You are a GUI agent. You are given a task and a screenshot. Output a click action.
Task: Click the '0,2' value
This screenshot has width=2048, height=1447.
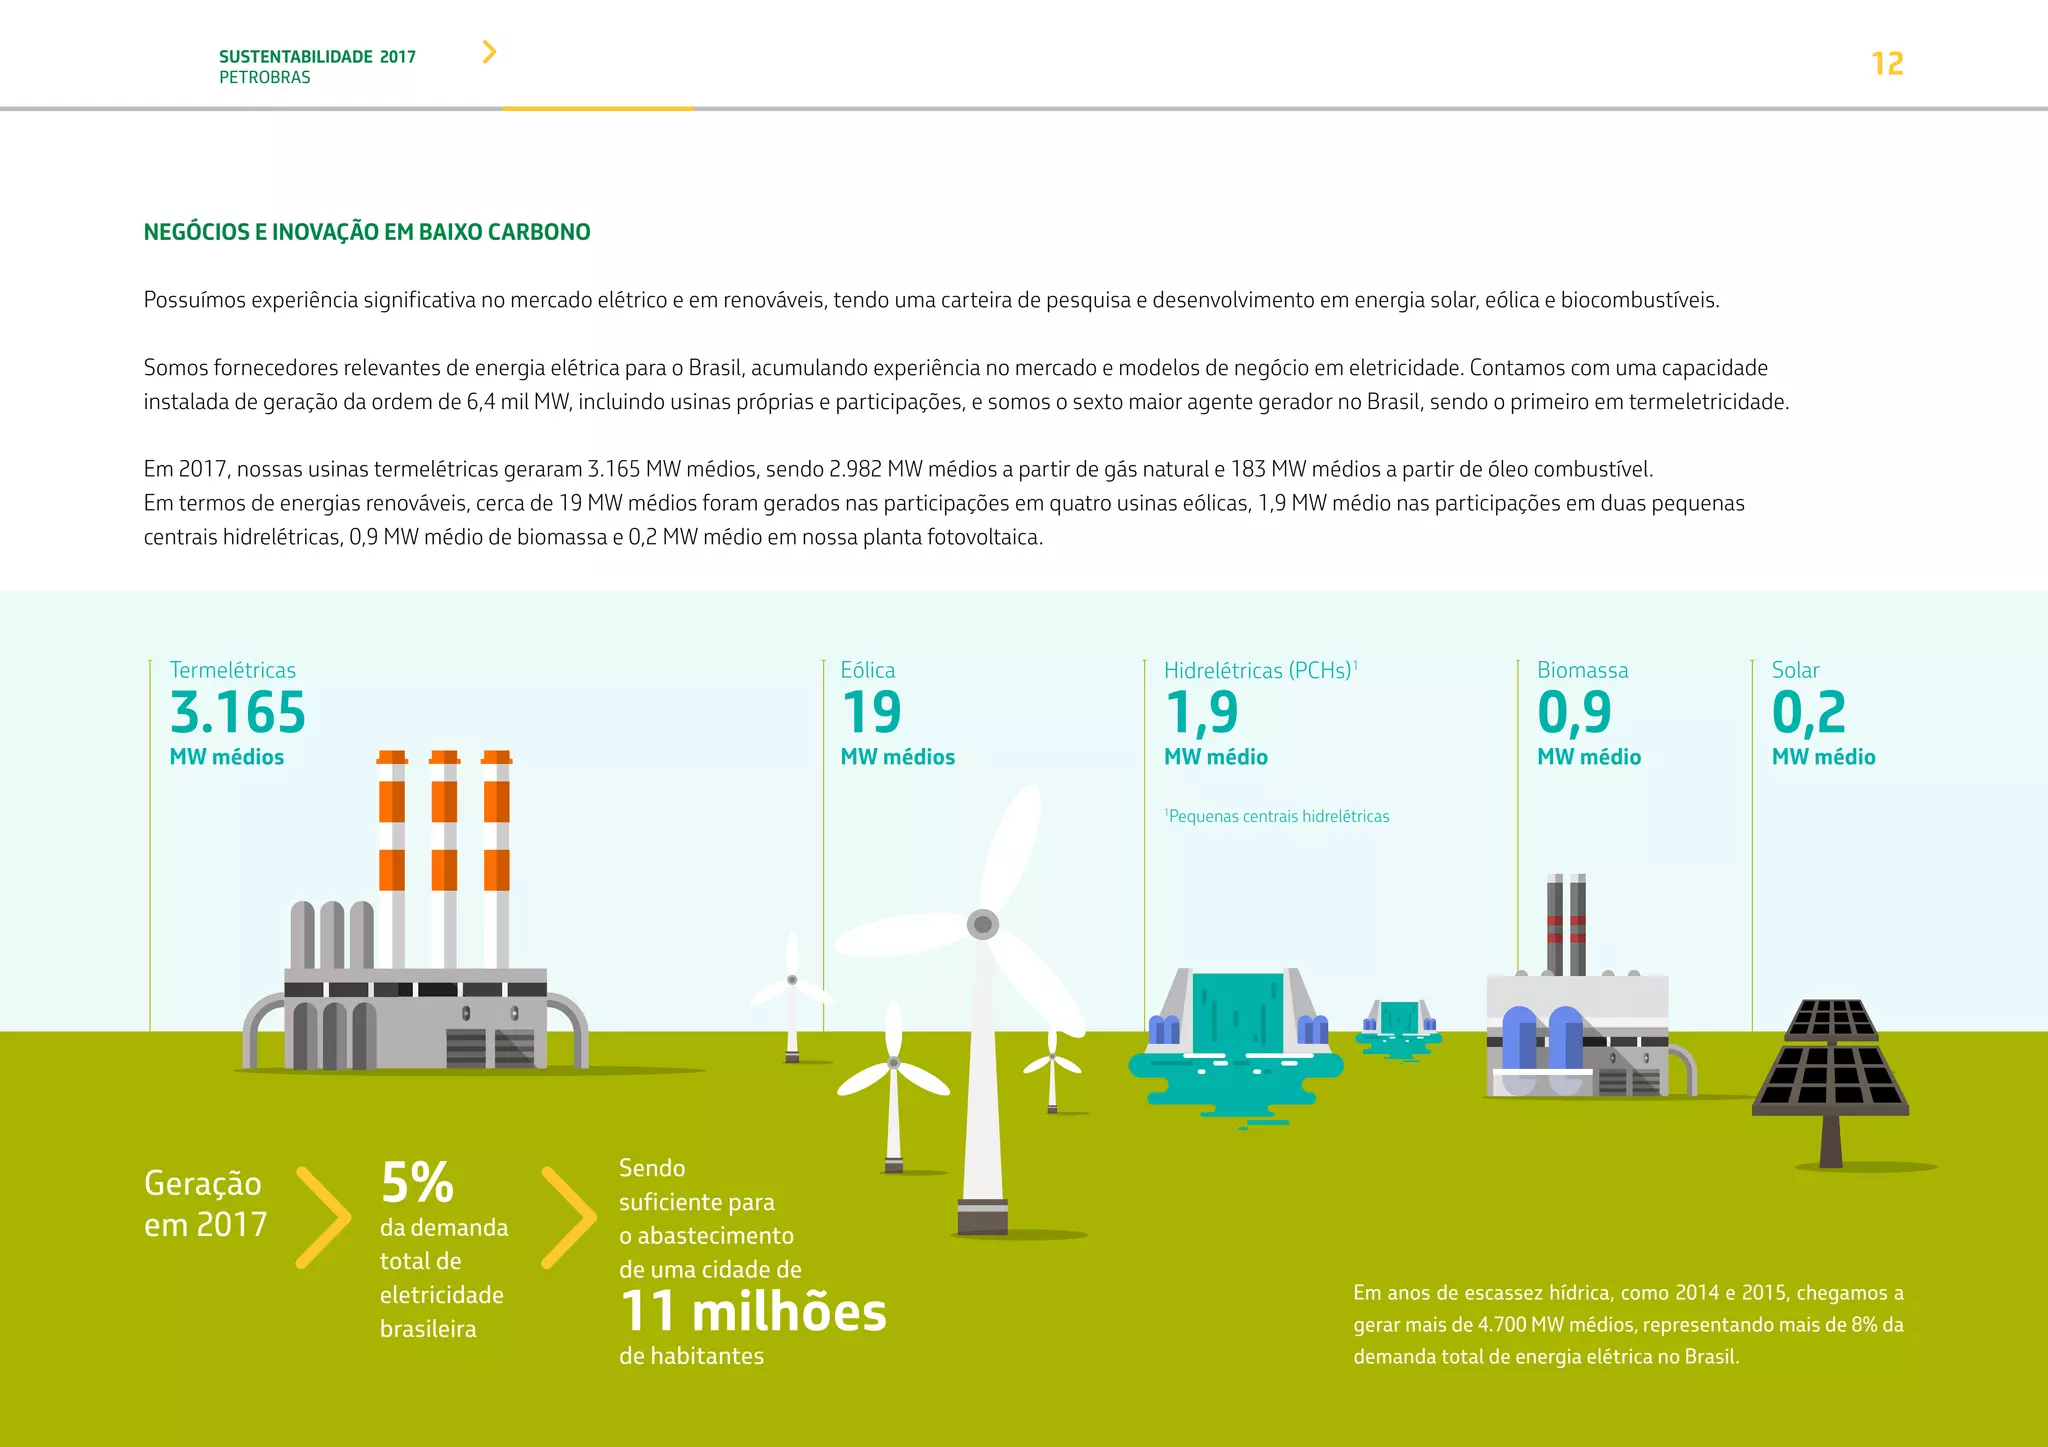pos(1808,714)
